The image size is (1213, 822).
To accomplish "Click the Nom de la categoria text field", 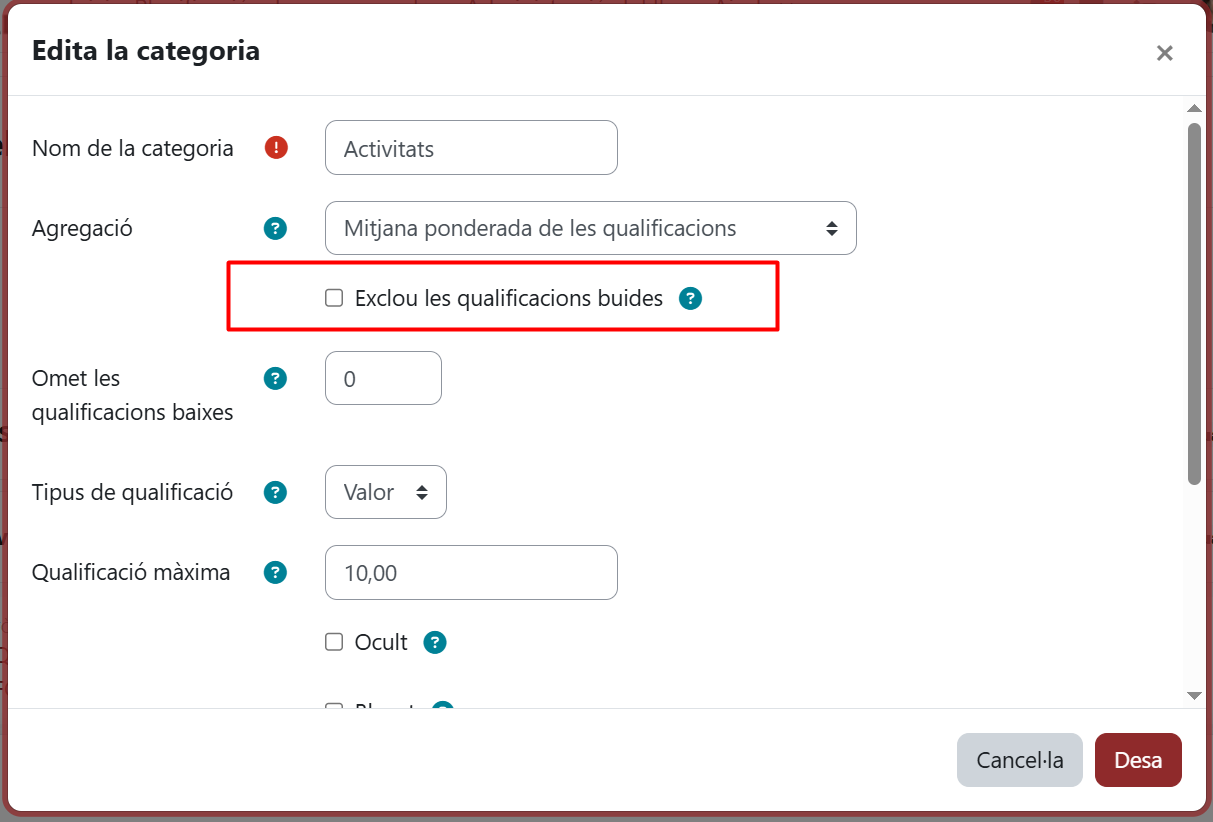I will [x=471, y=148].
